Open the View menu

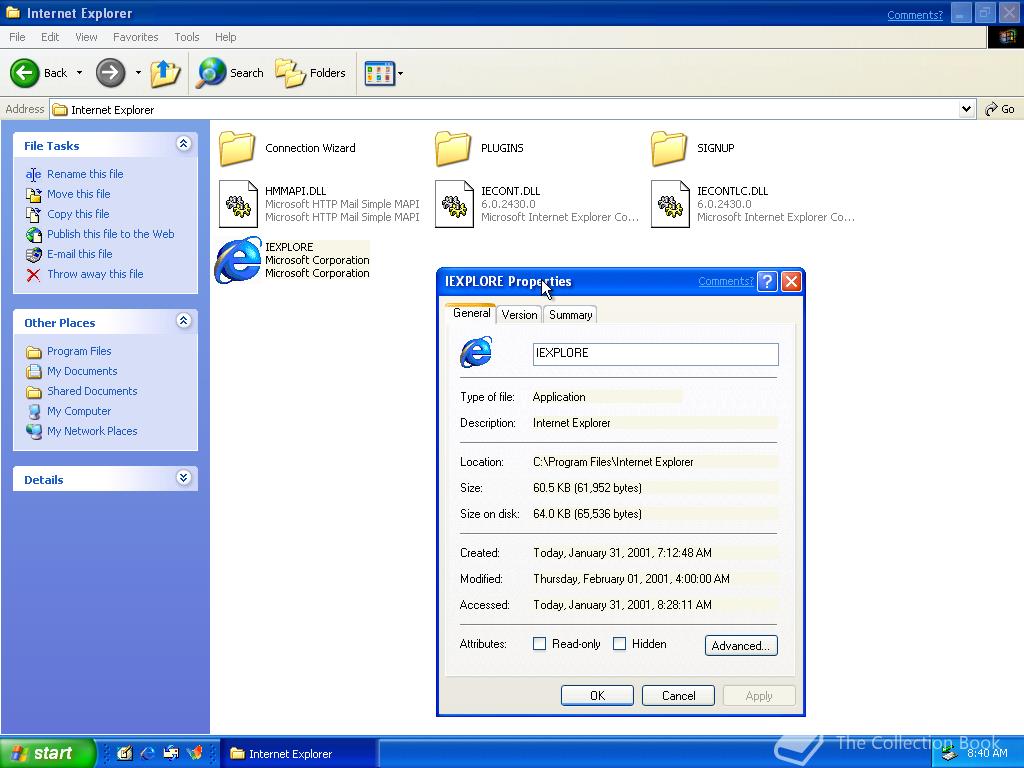point(86,37)
